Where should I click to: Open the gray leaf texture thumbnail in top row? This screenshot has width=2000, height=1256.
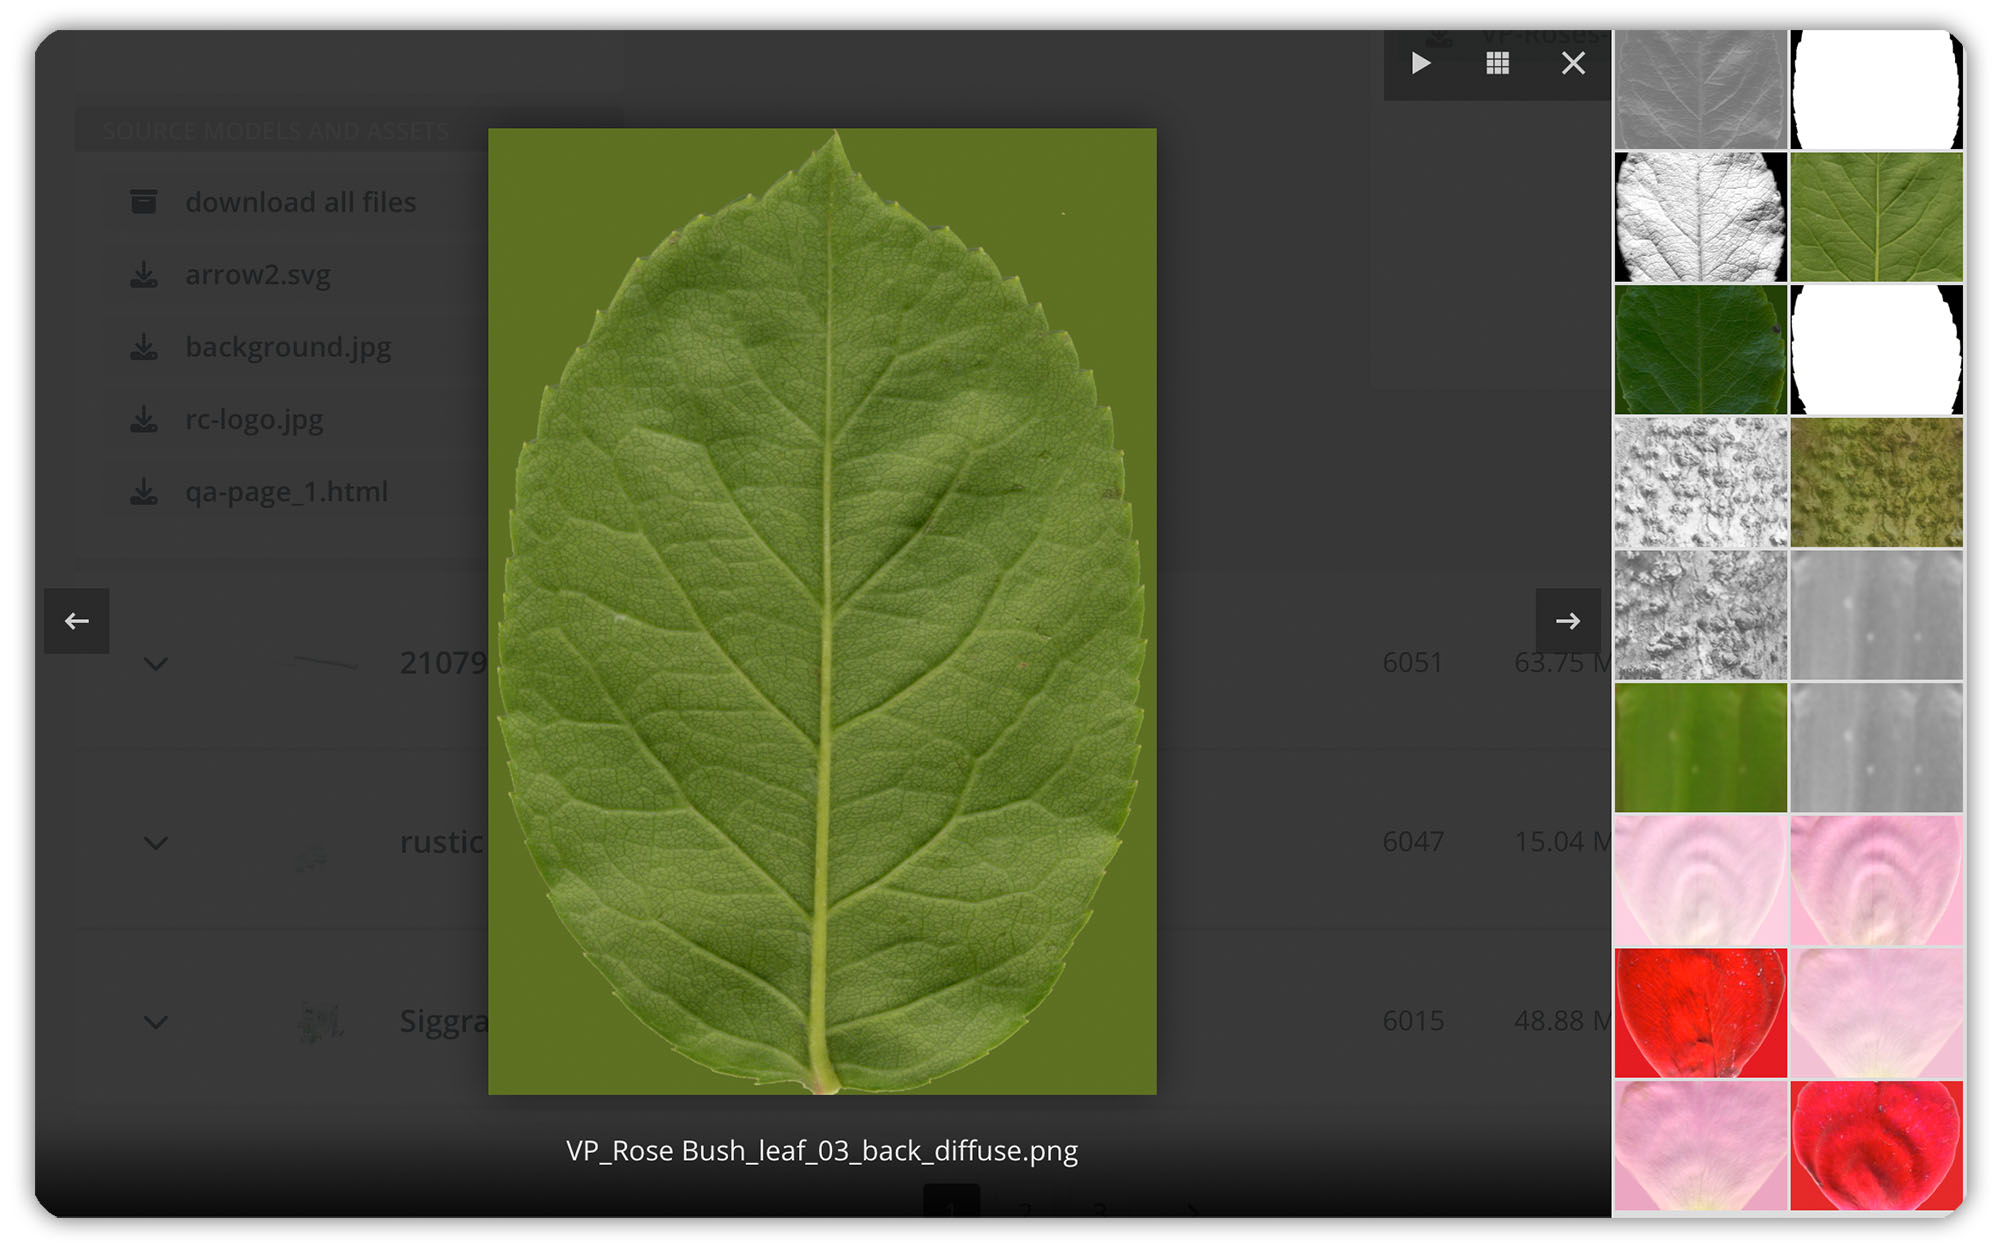1701,89
